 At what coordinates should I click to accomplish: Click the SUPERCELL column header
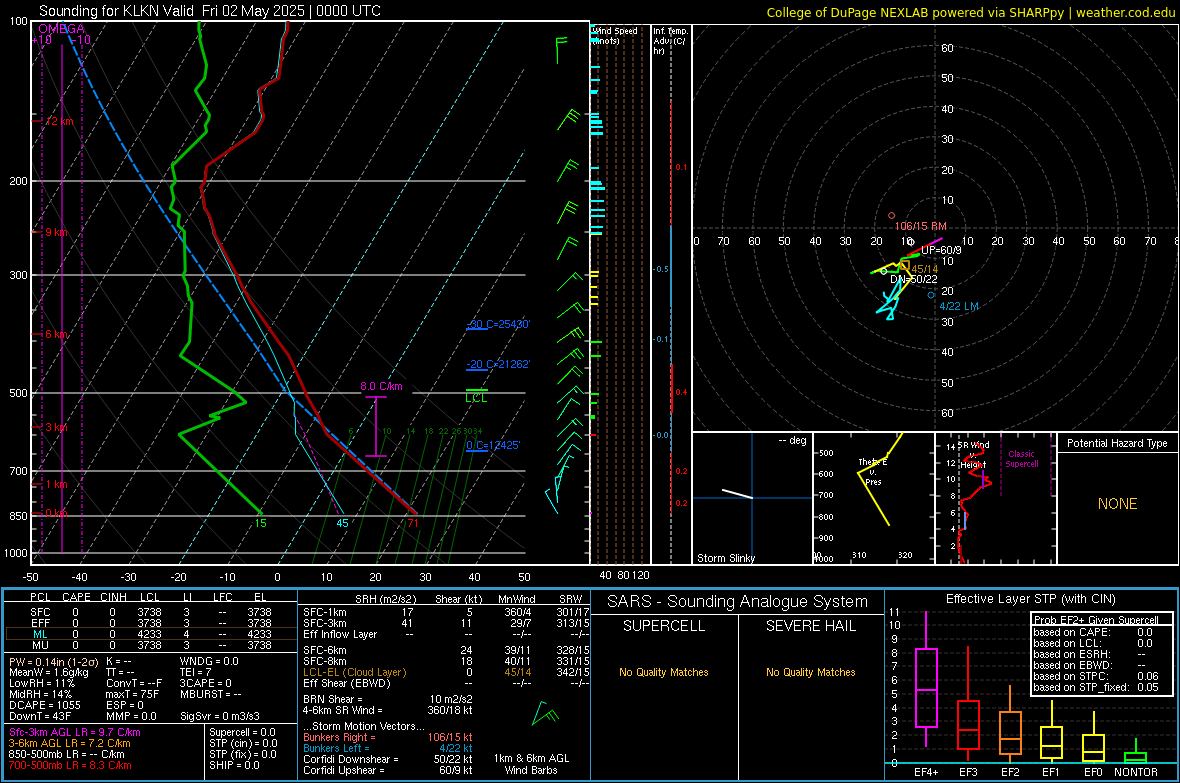pos(664,626)
